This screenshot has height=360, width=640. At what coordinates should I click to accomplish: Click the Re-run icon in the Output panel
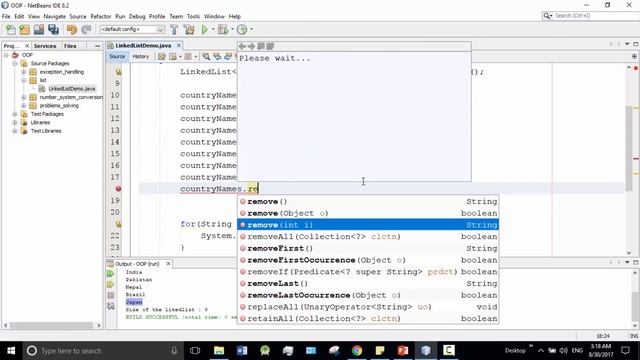pyautogui.click(x=111, y=273)
